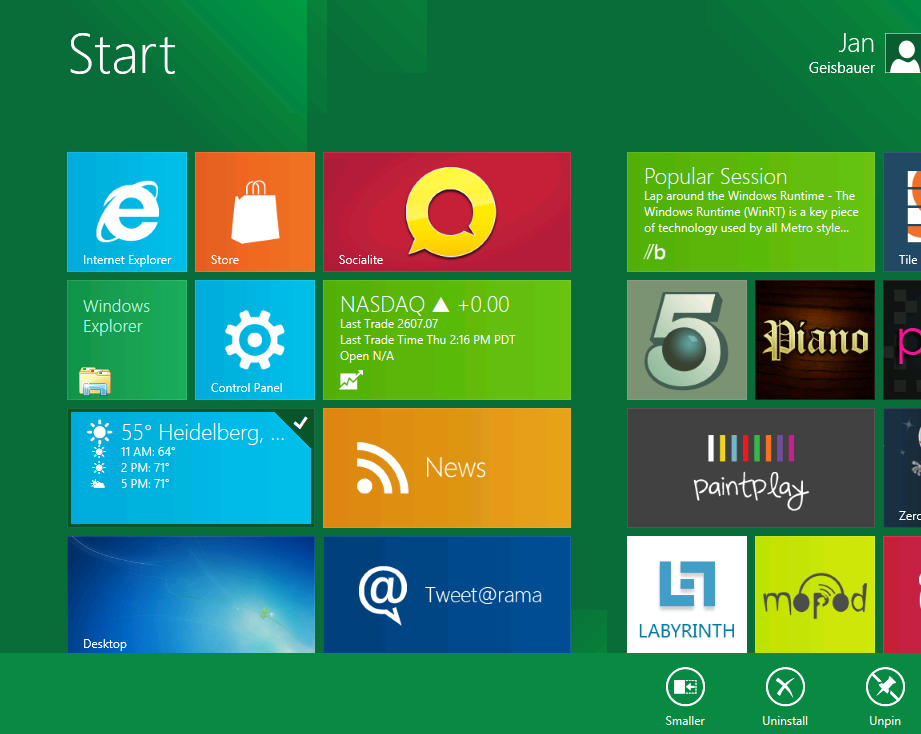
Task: Click the Uninstall button in app bar
Action: [x=785, y=696]
